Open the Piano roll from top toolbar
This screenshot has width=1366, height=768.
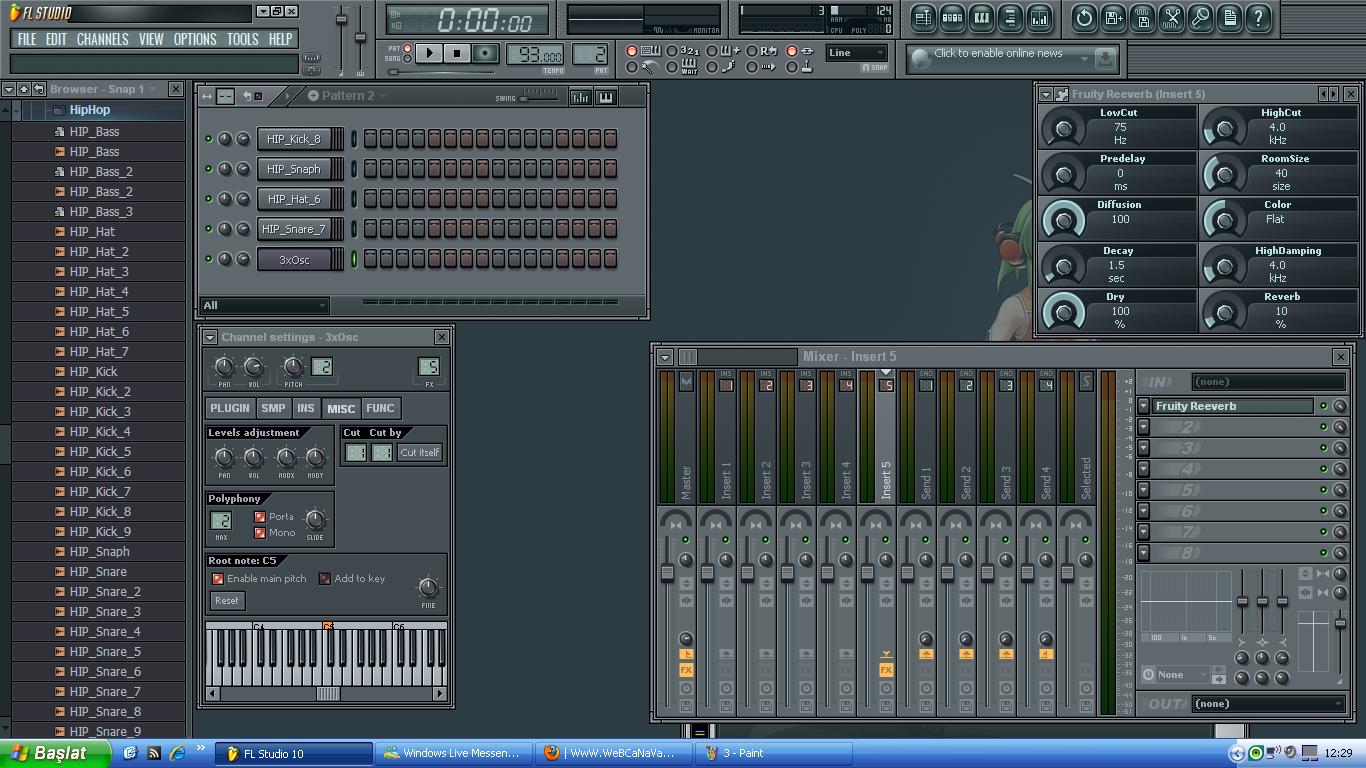point(981,18)
